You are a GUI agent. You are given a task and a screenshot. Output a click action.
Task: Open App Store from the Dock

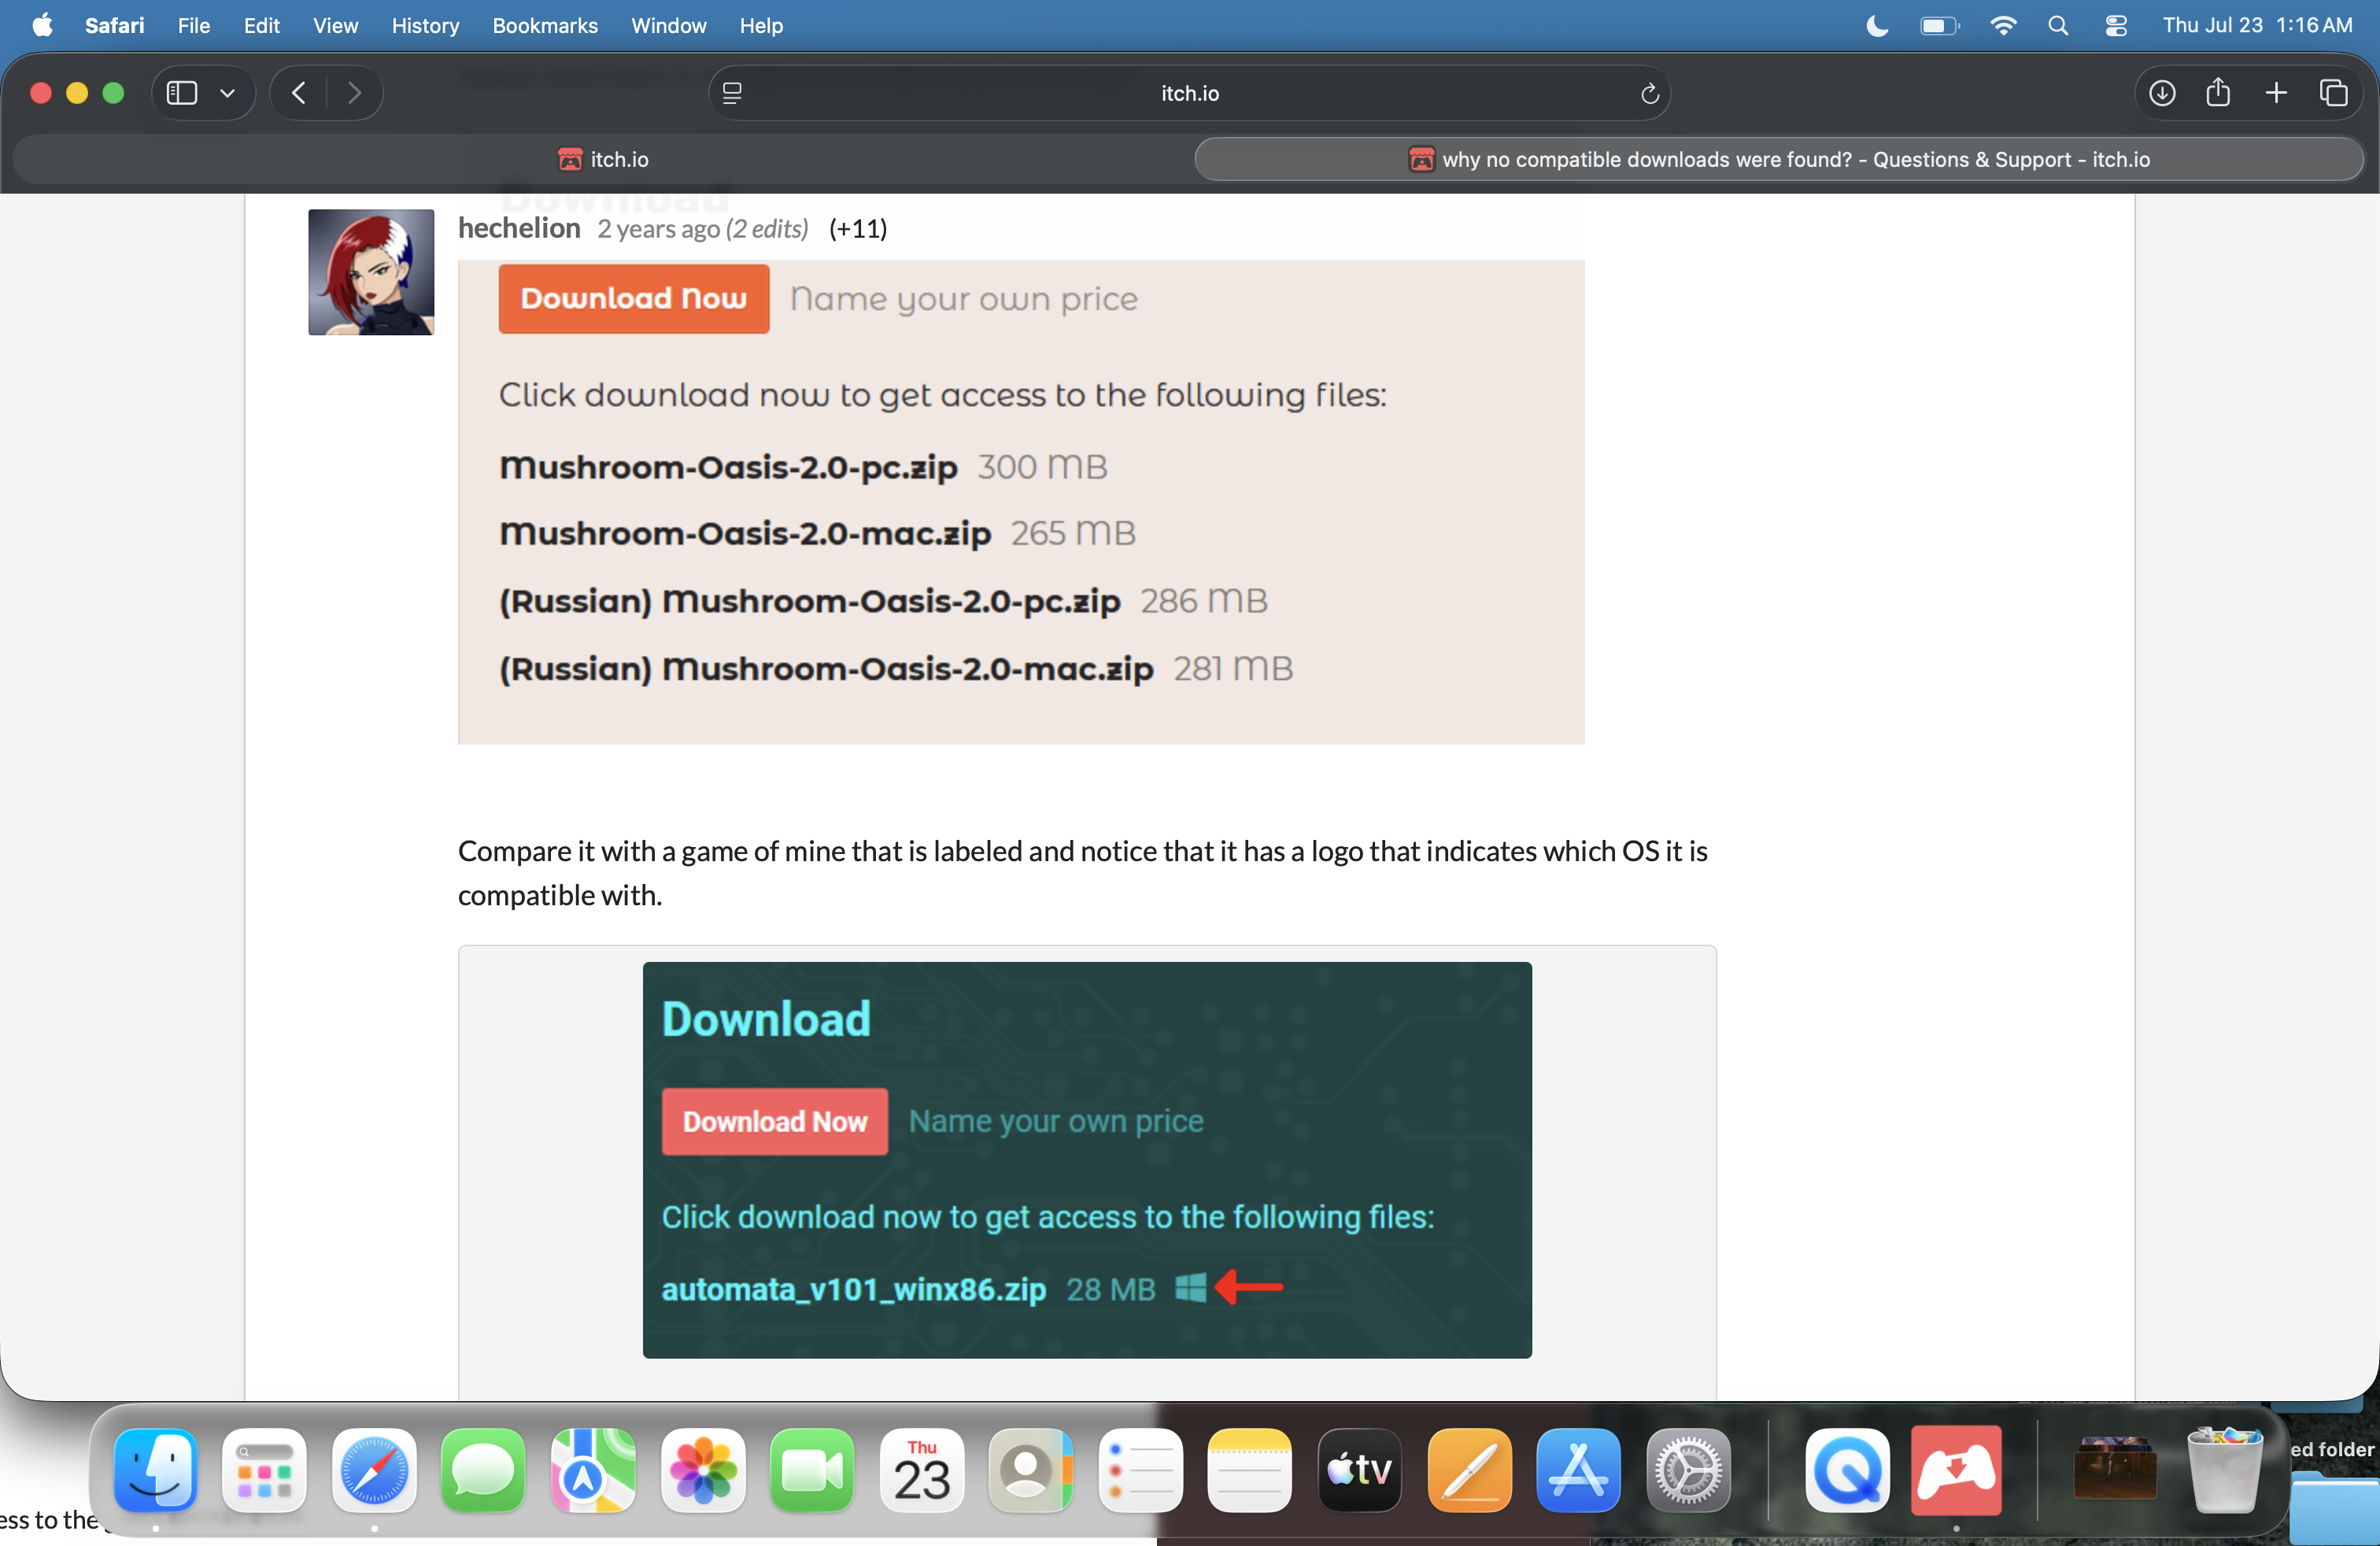pyautogui.click(x=1579, y=1469)
